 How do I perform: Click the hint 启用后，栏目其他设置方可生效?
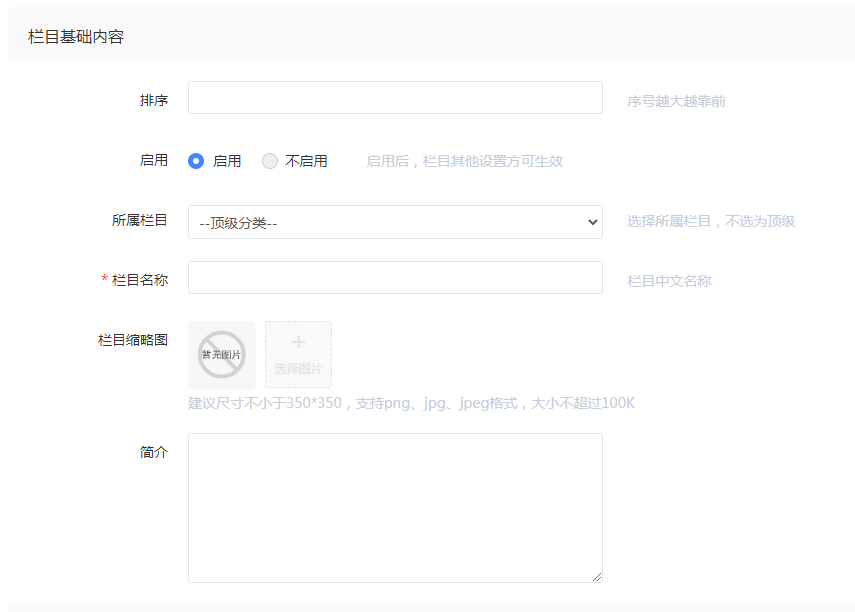464,161
